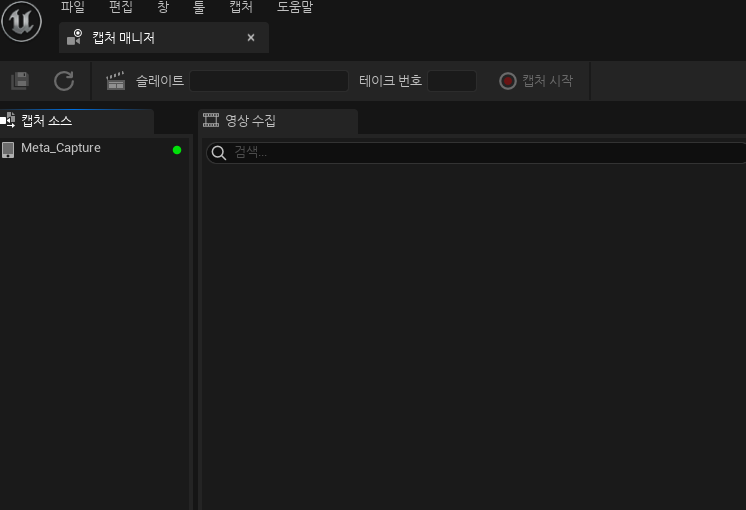Click the green Meta_Capture status indicator
The height and width of the screenshot is (510, 746).
[177, 150]
